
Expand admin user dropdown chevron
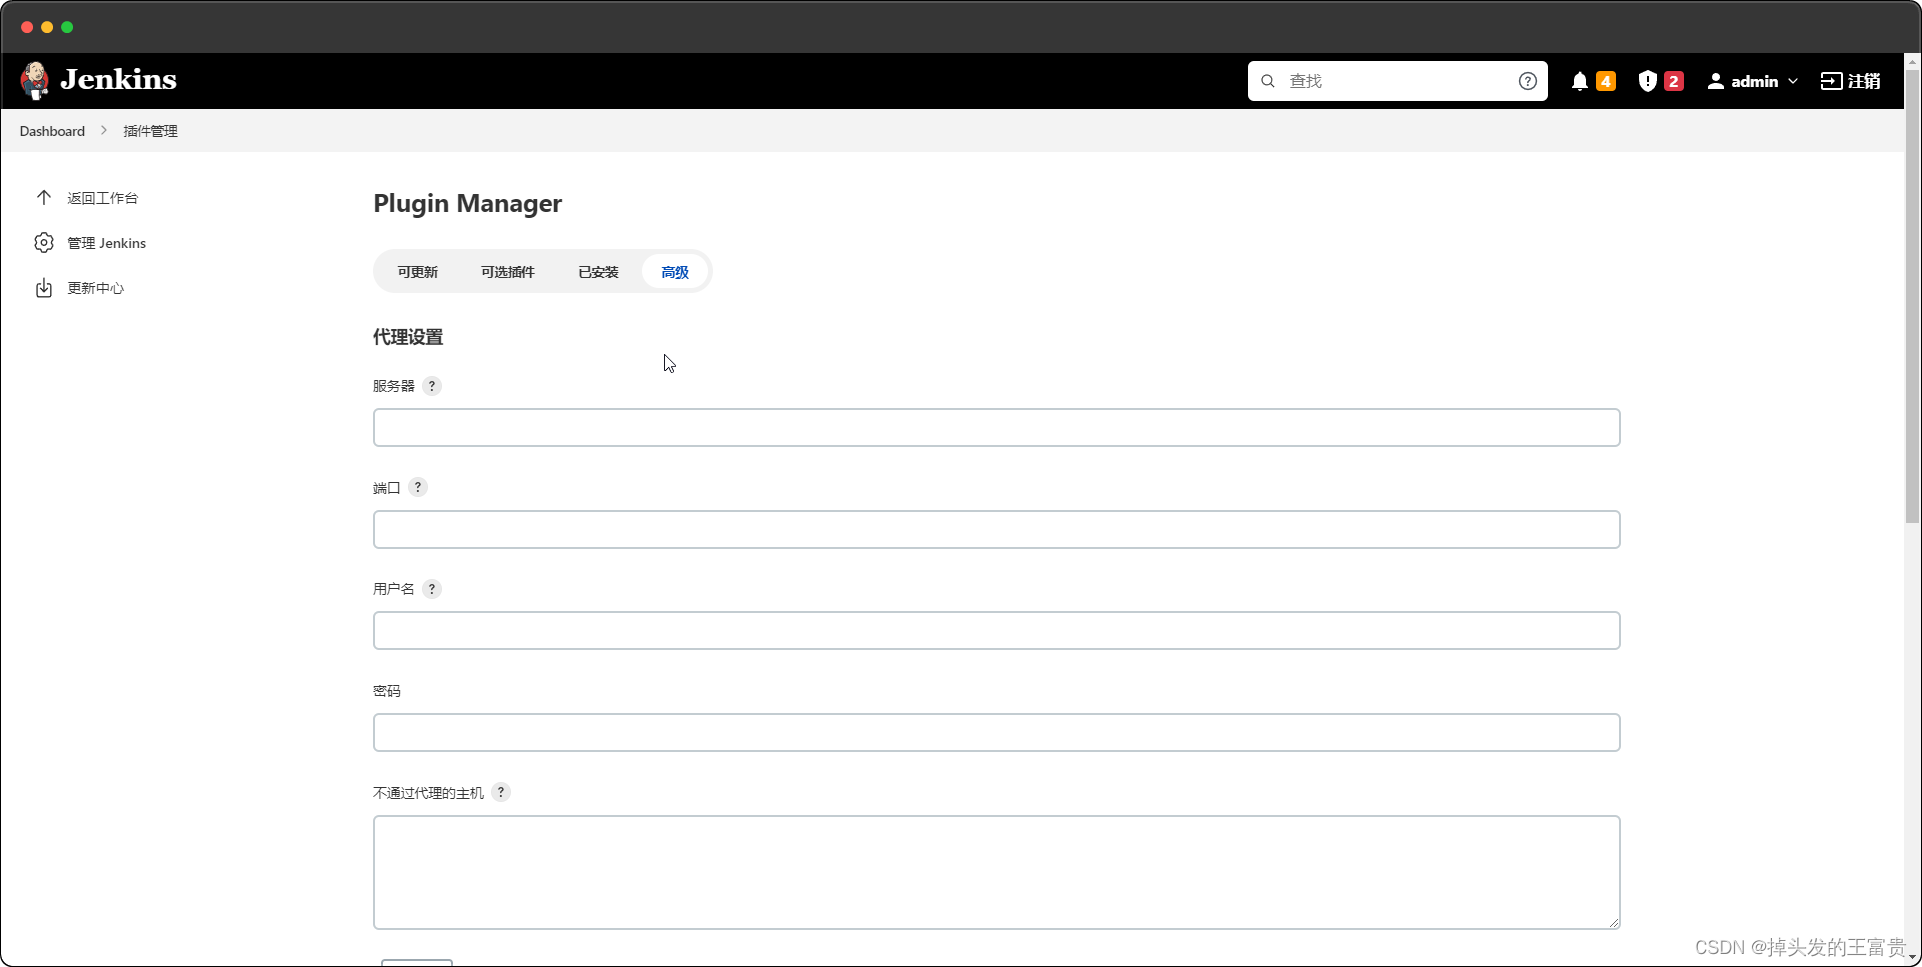1793,81
